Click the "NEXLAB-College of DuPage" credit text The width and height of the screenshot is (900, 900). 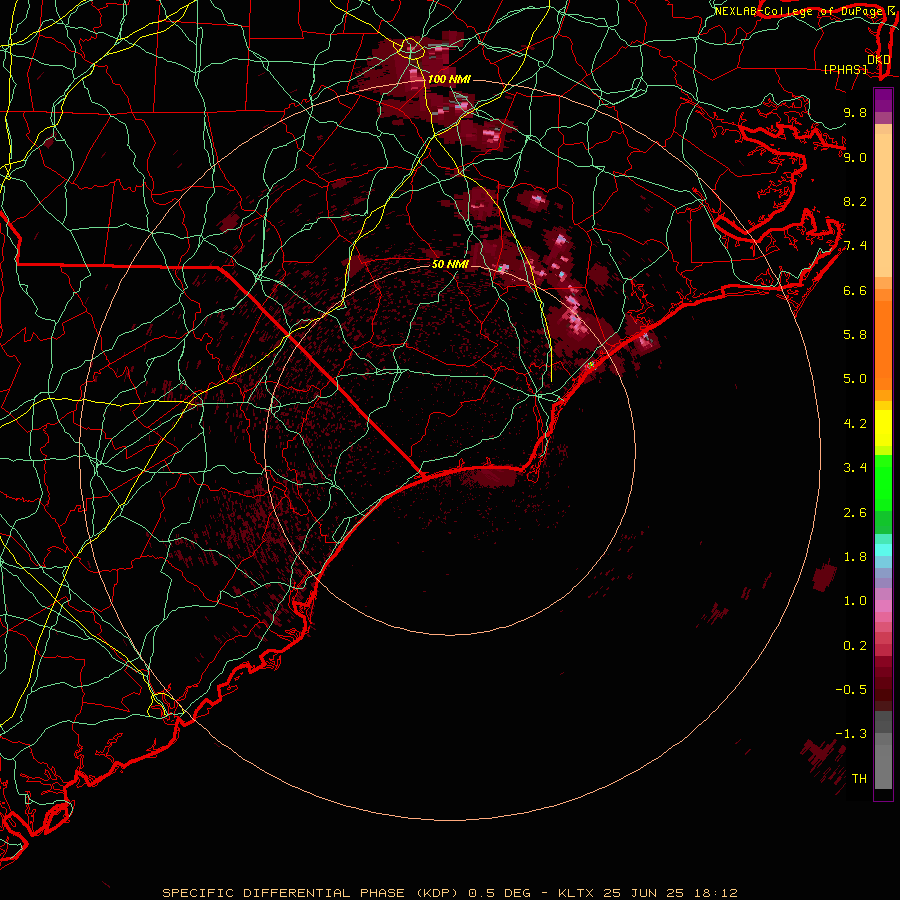click(798, 11)
